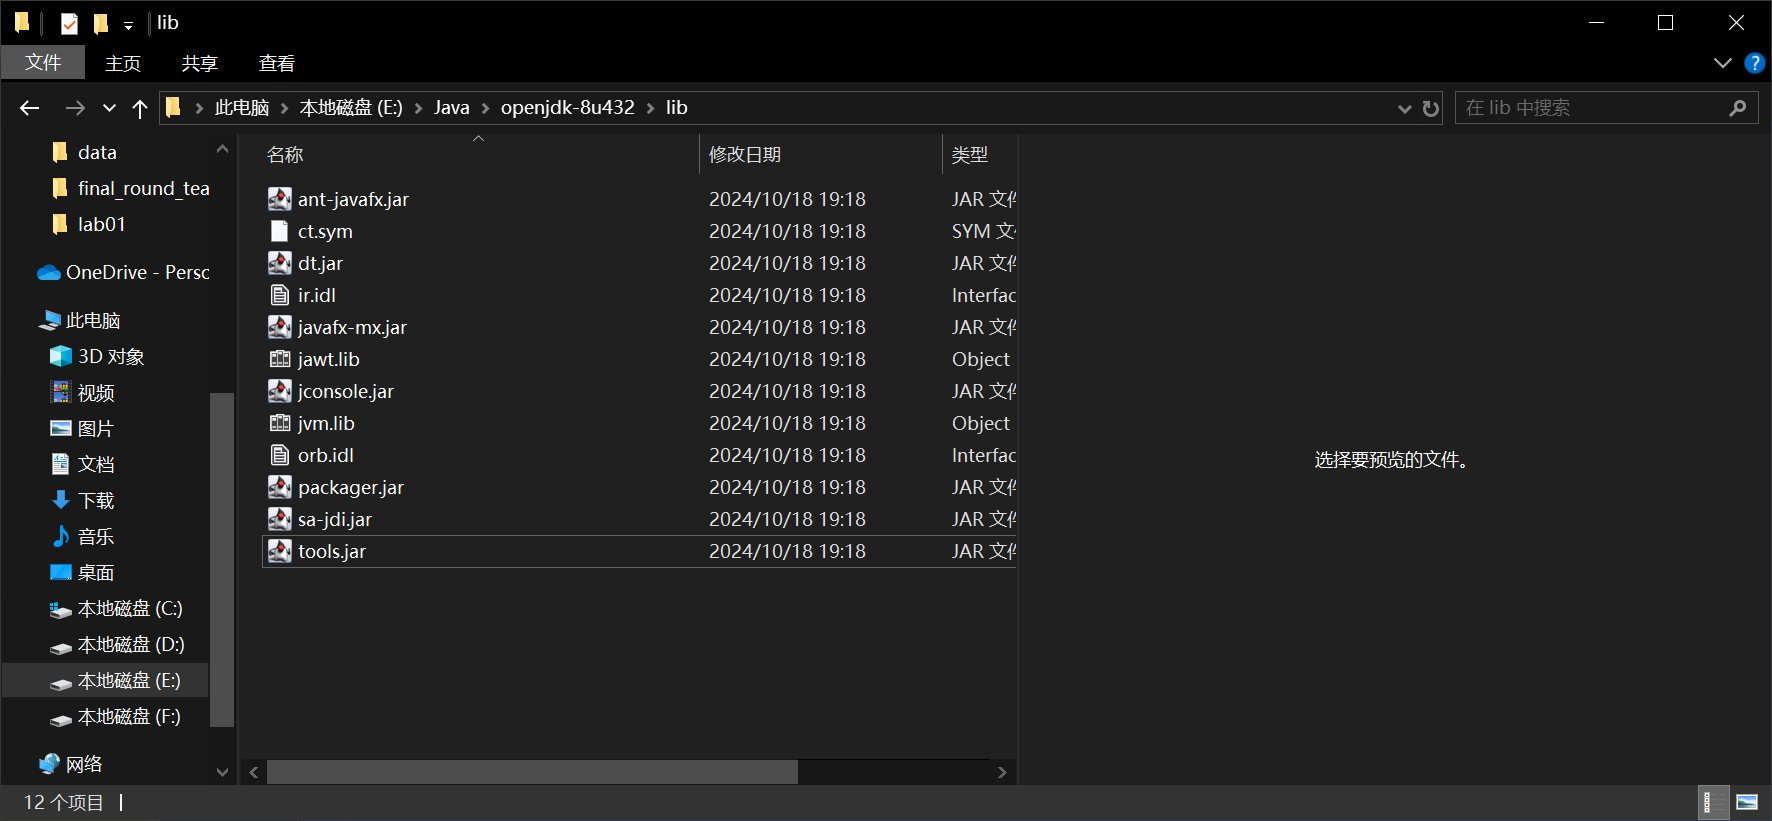Click the javafx-mx.jar file icon
1772x821 pixels.
[x=280, y=327]
